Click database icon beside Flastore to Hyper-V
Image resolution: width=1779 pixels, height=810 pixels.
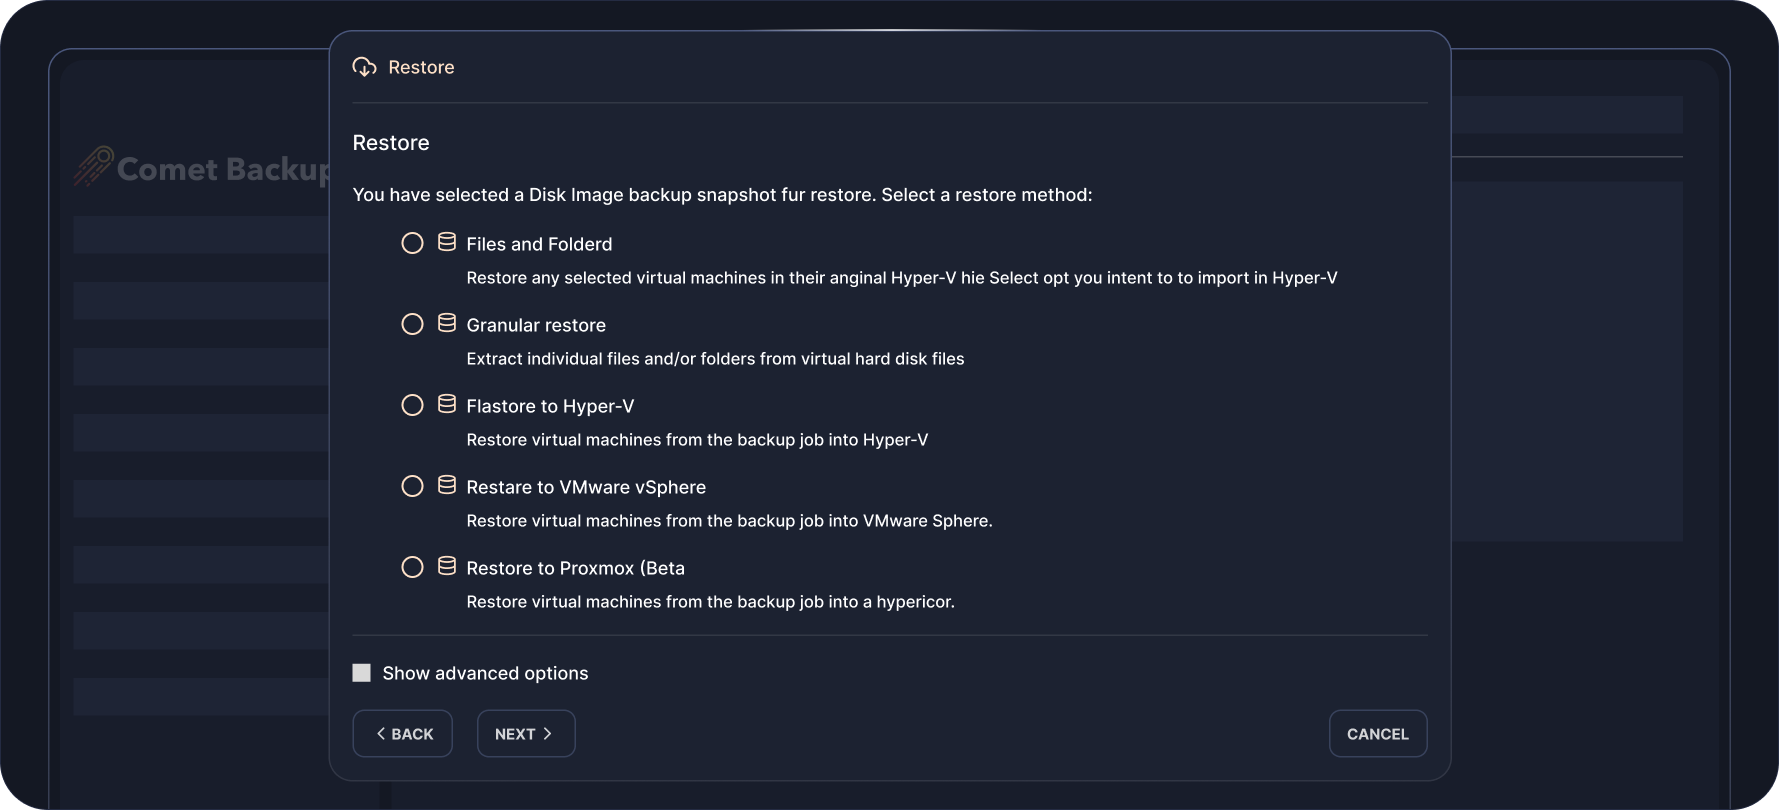coord(447,404)
